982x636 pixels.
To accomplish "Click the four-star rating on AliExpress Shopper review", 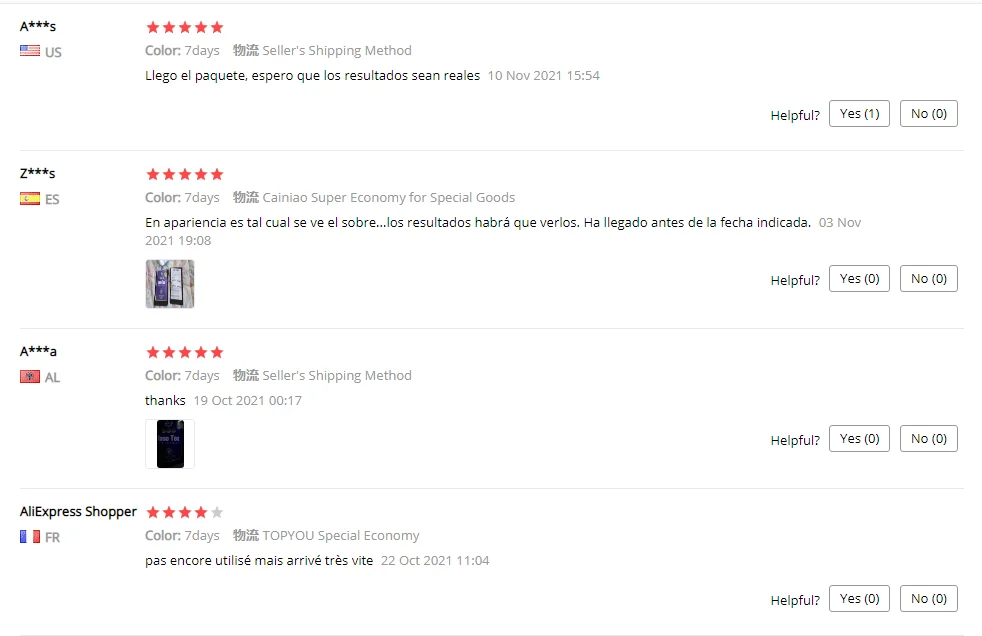I will coord(184,512).
